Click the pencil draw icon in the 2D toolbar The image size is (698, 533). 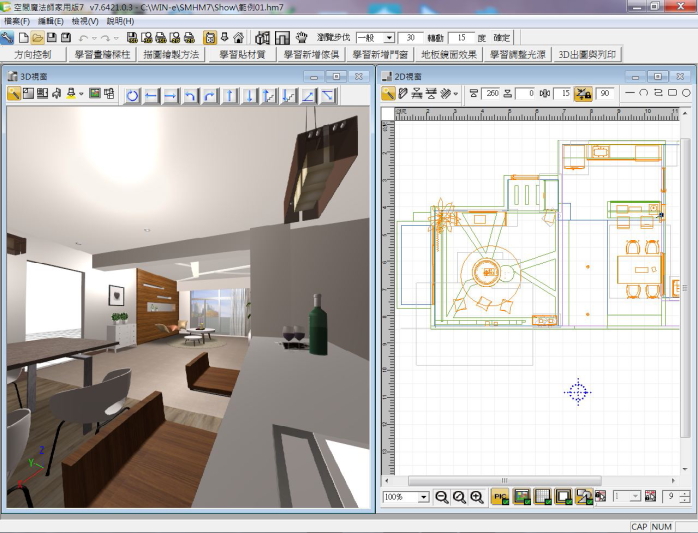point(403,94)
